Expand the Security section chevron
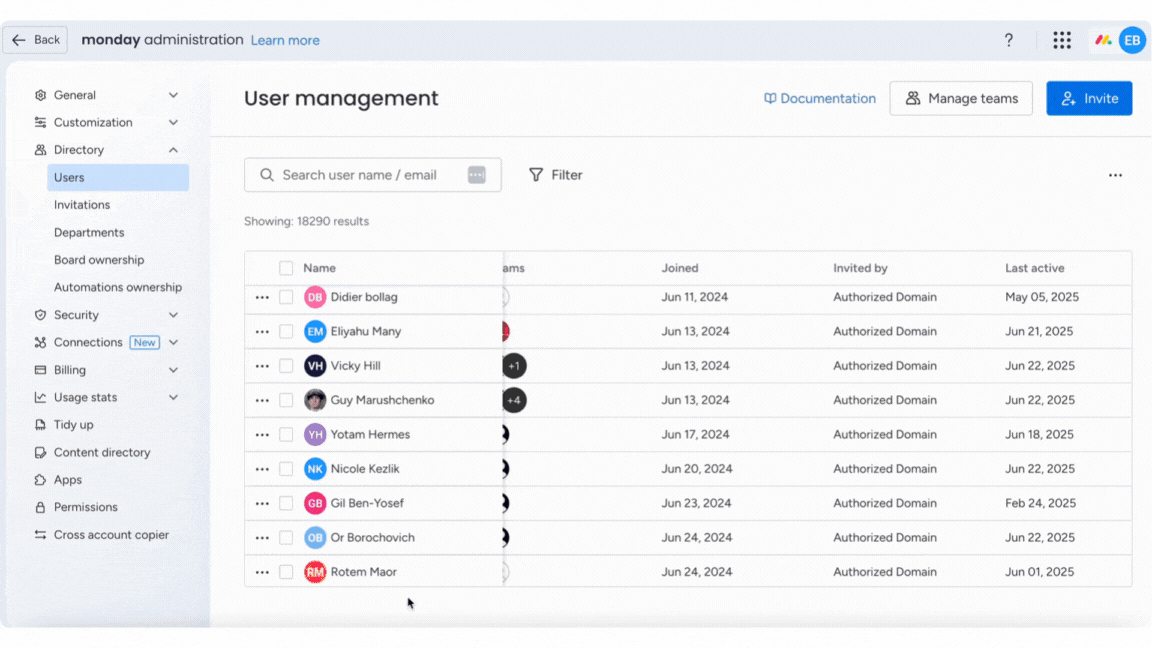This screenshot has height=648, width=1152. point(173,315)
